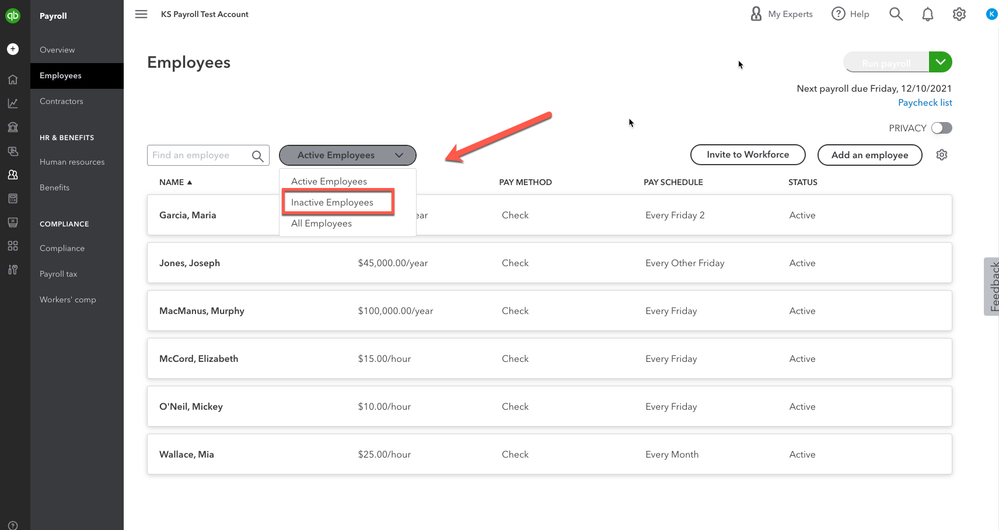Toggle the PRIVACY switch
The width and height of the screenshot is (999, 530).
pyautogui.click(x=942, y=128)
